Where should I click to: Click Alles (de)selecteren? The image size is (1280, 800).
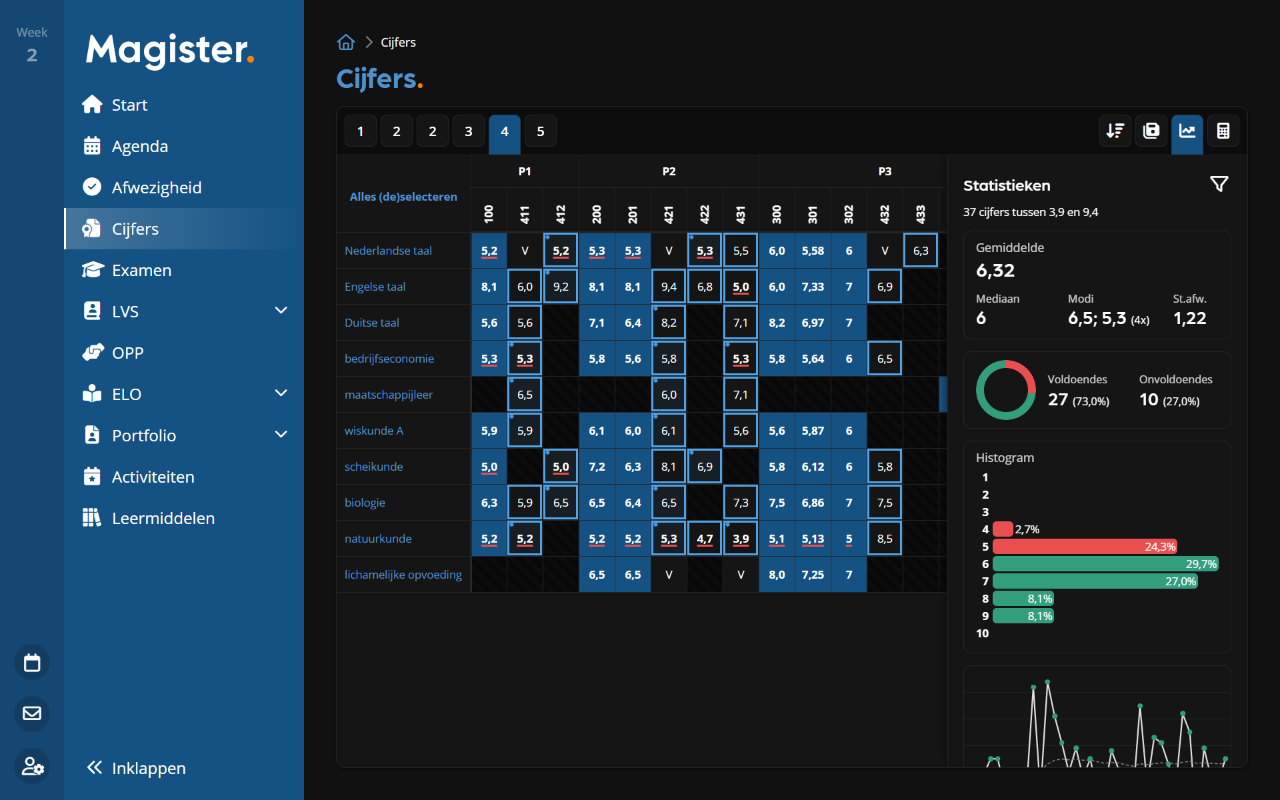coord(403,197)
